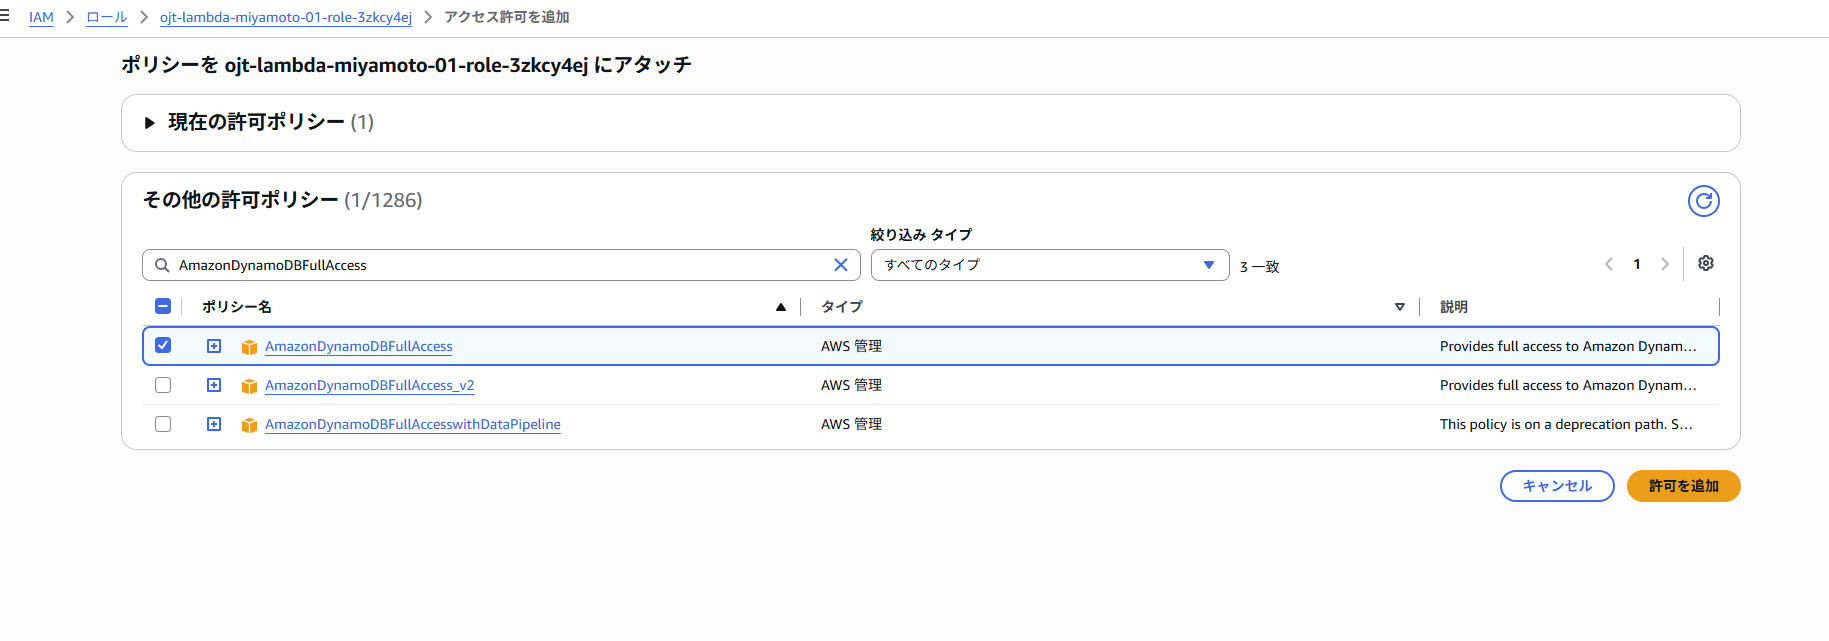Go to next page arrow
1829x641 pixels.
pos(1664,264)
